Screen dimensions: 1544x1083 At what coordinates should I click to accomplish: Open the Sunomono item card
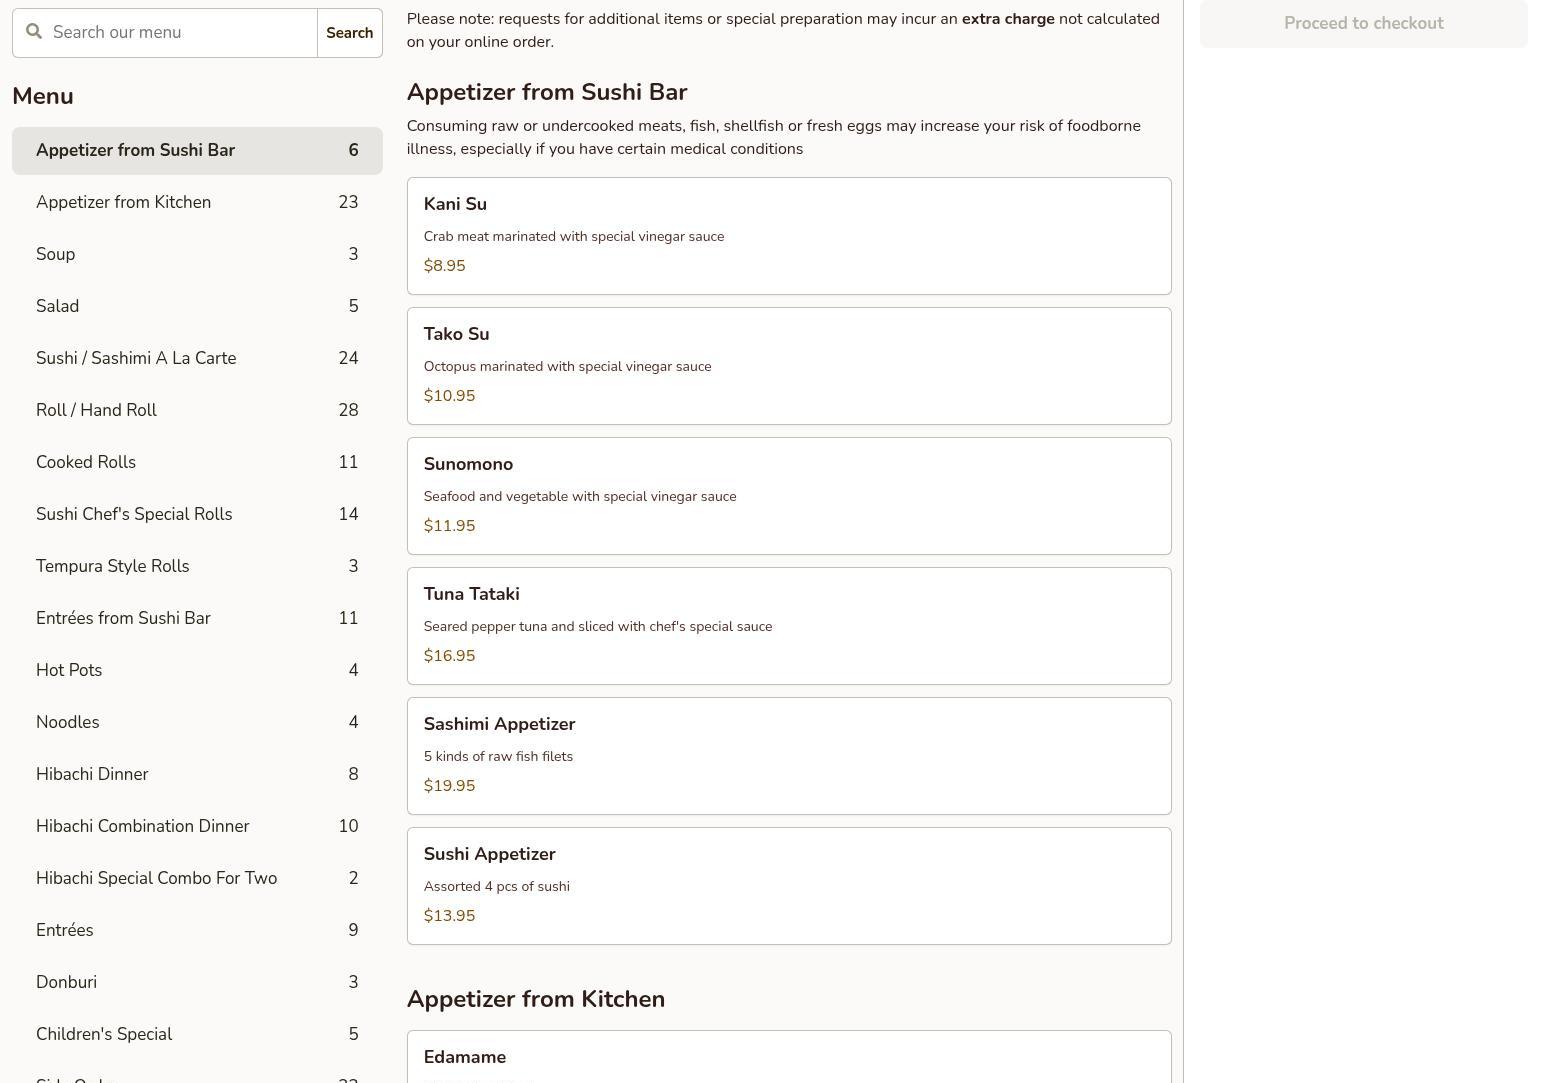tap(788, 496)
